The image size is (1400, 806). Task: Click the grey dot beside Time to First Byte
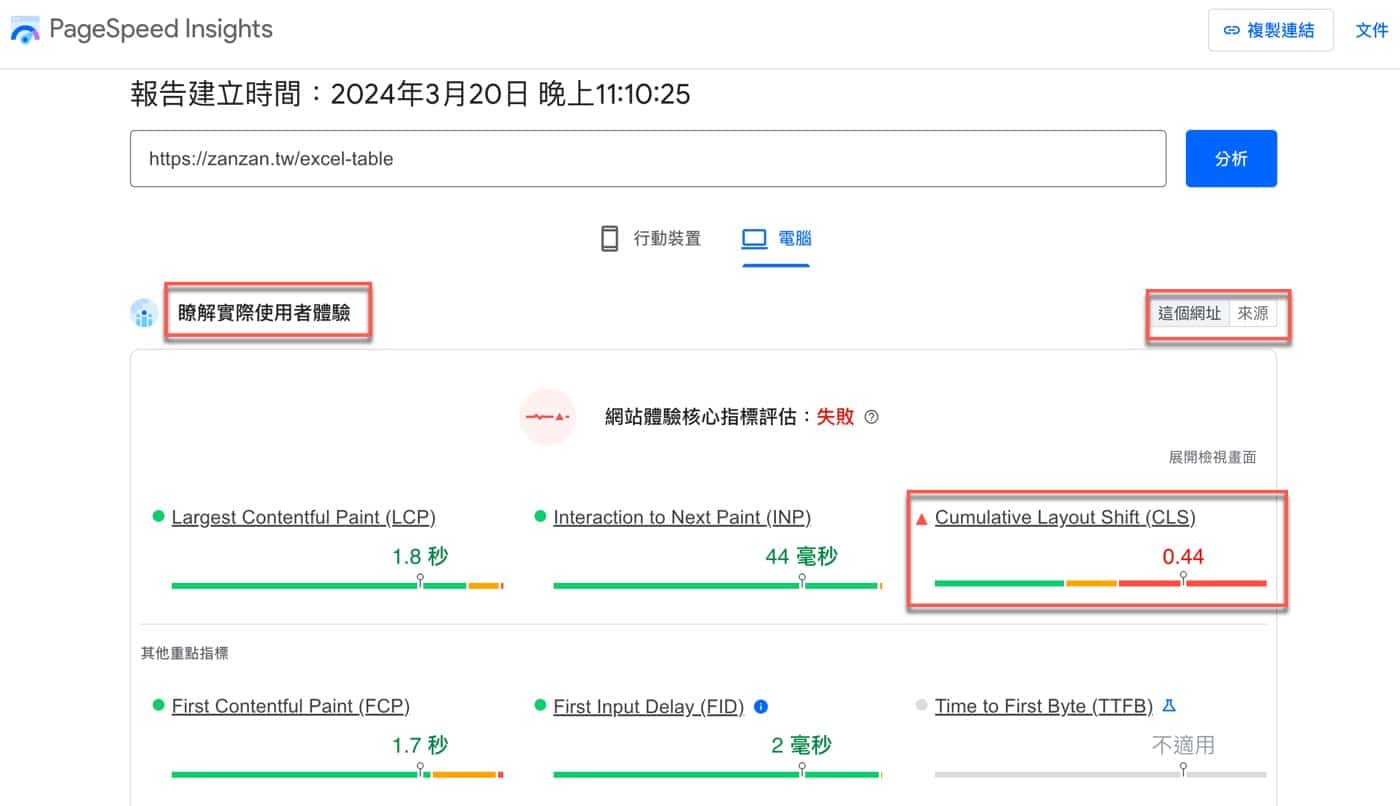coord(921,705)
